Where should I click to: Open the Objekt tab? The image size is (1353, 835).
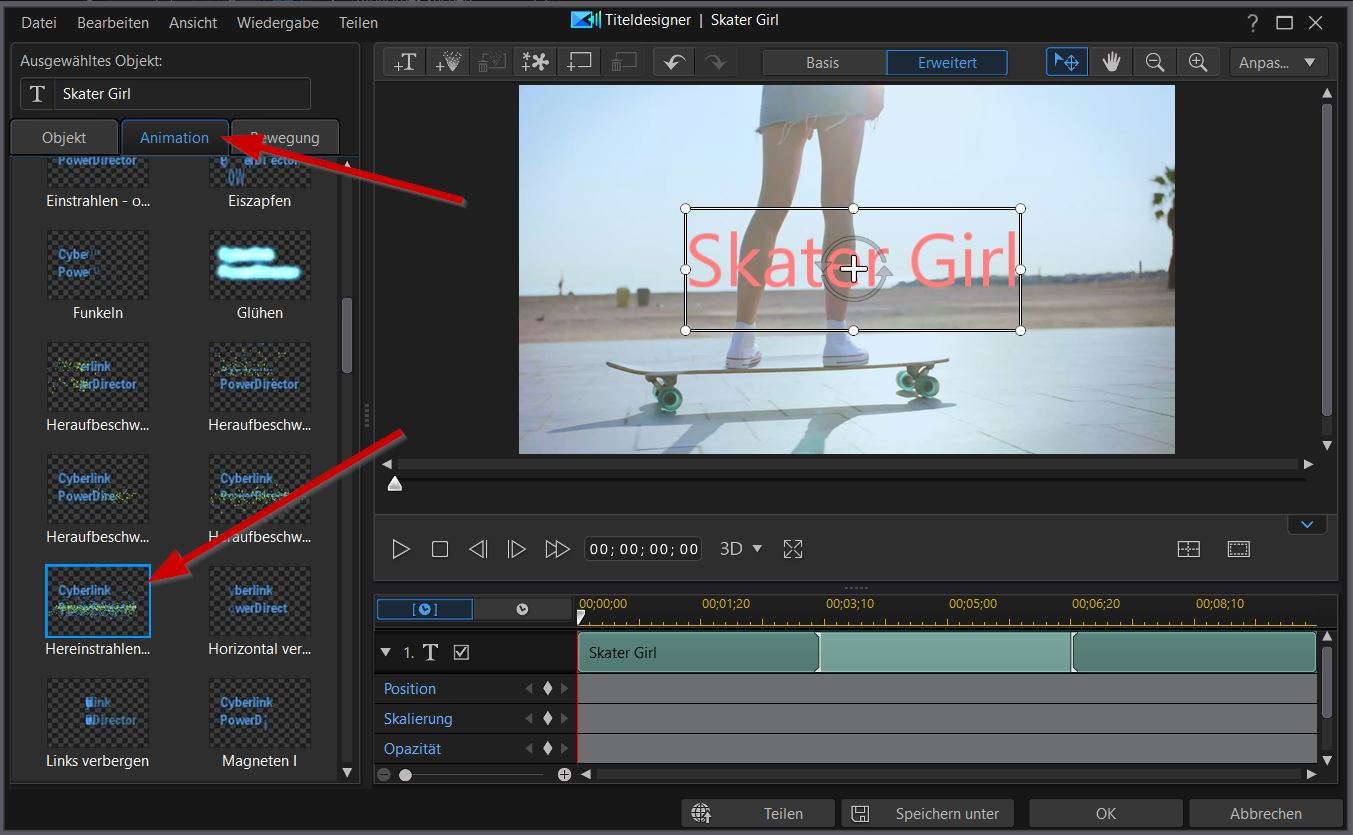click(64, 138)
